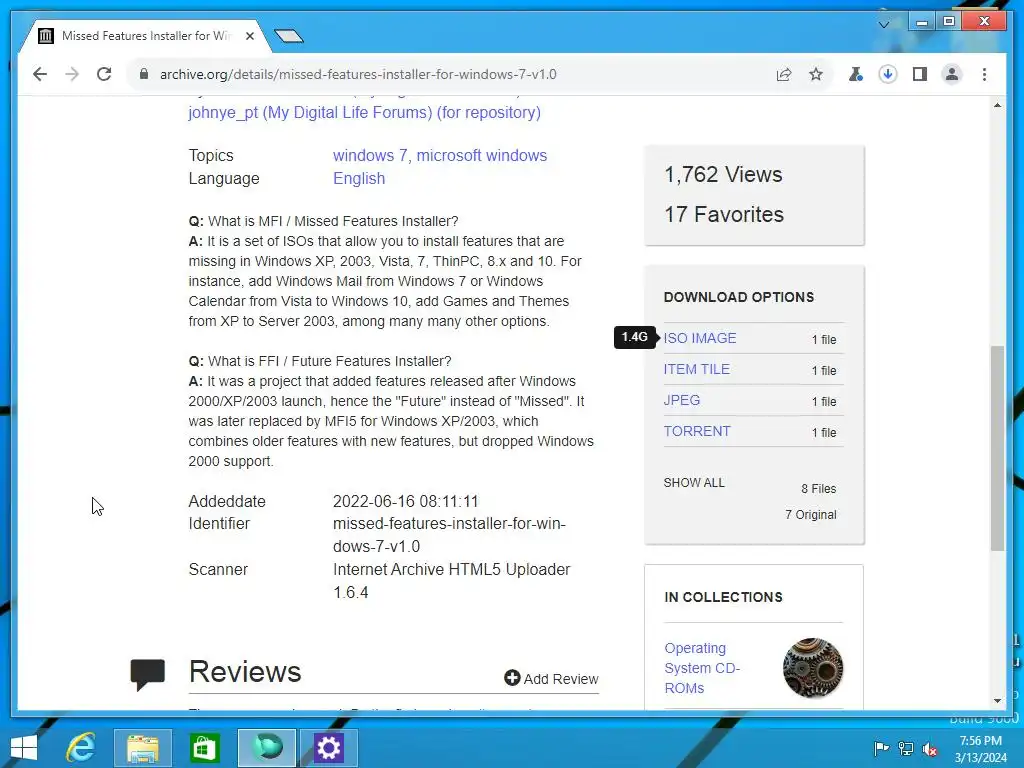Click the 8 Files count
Screen dimensions: 1024x768
click(818, 488)
